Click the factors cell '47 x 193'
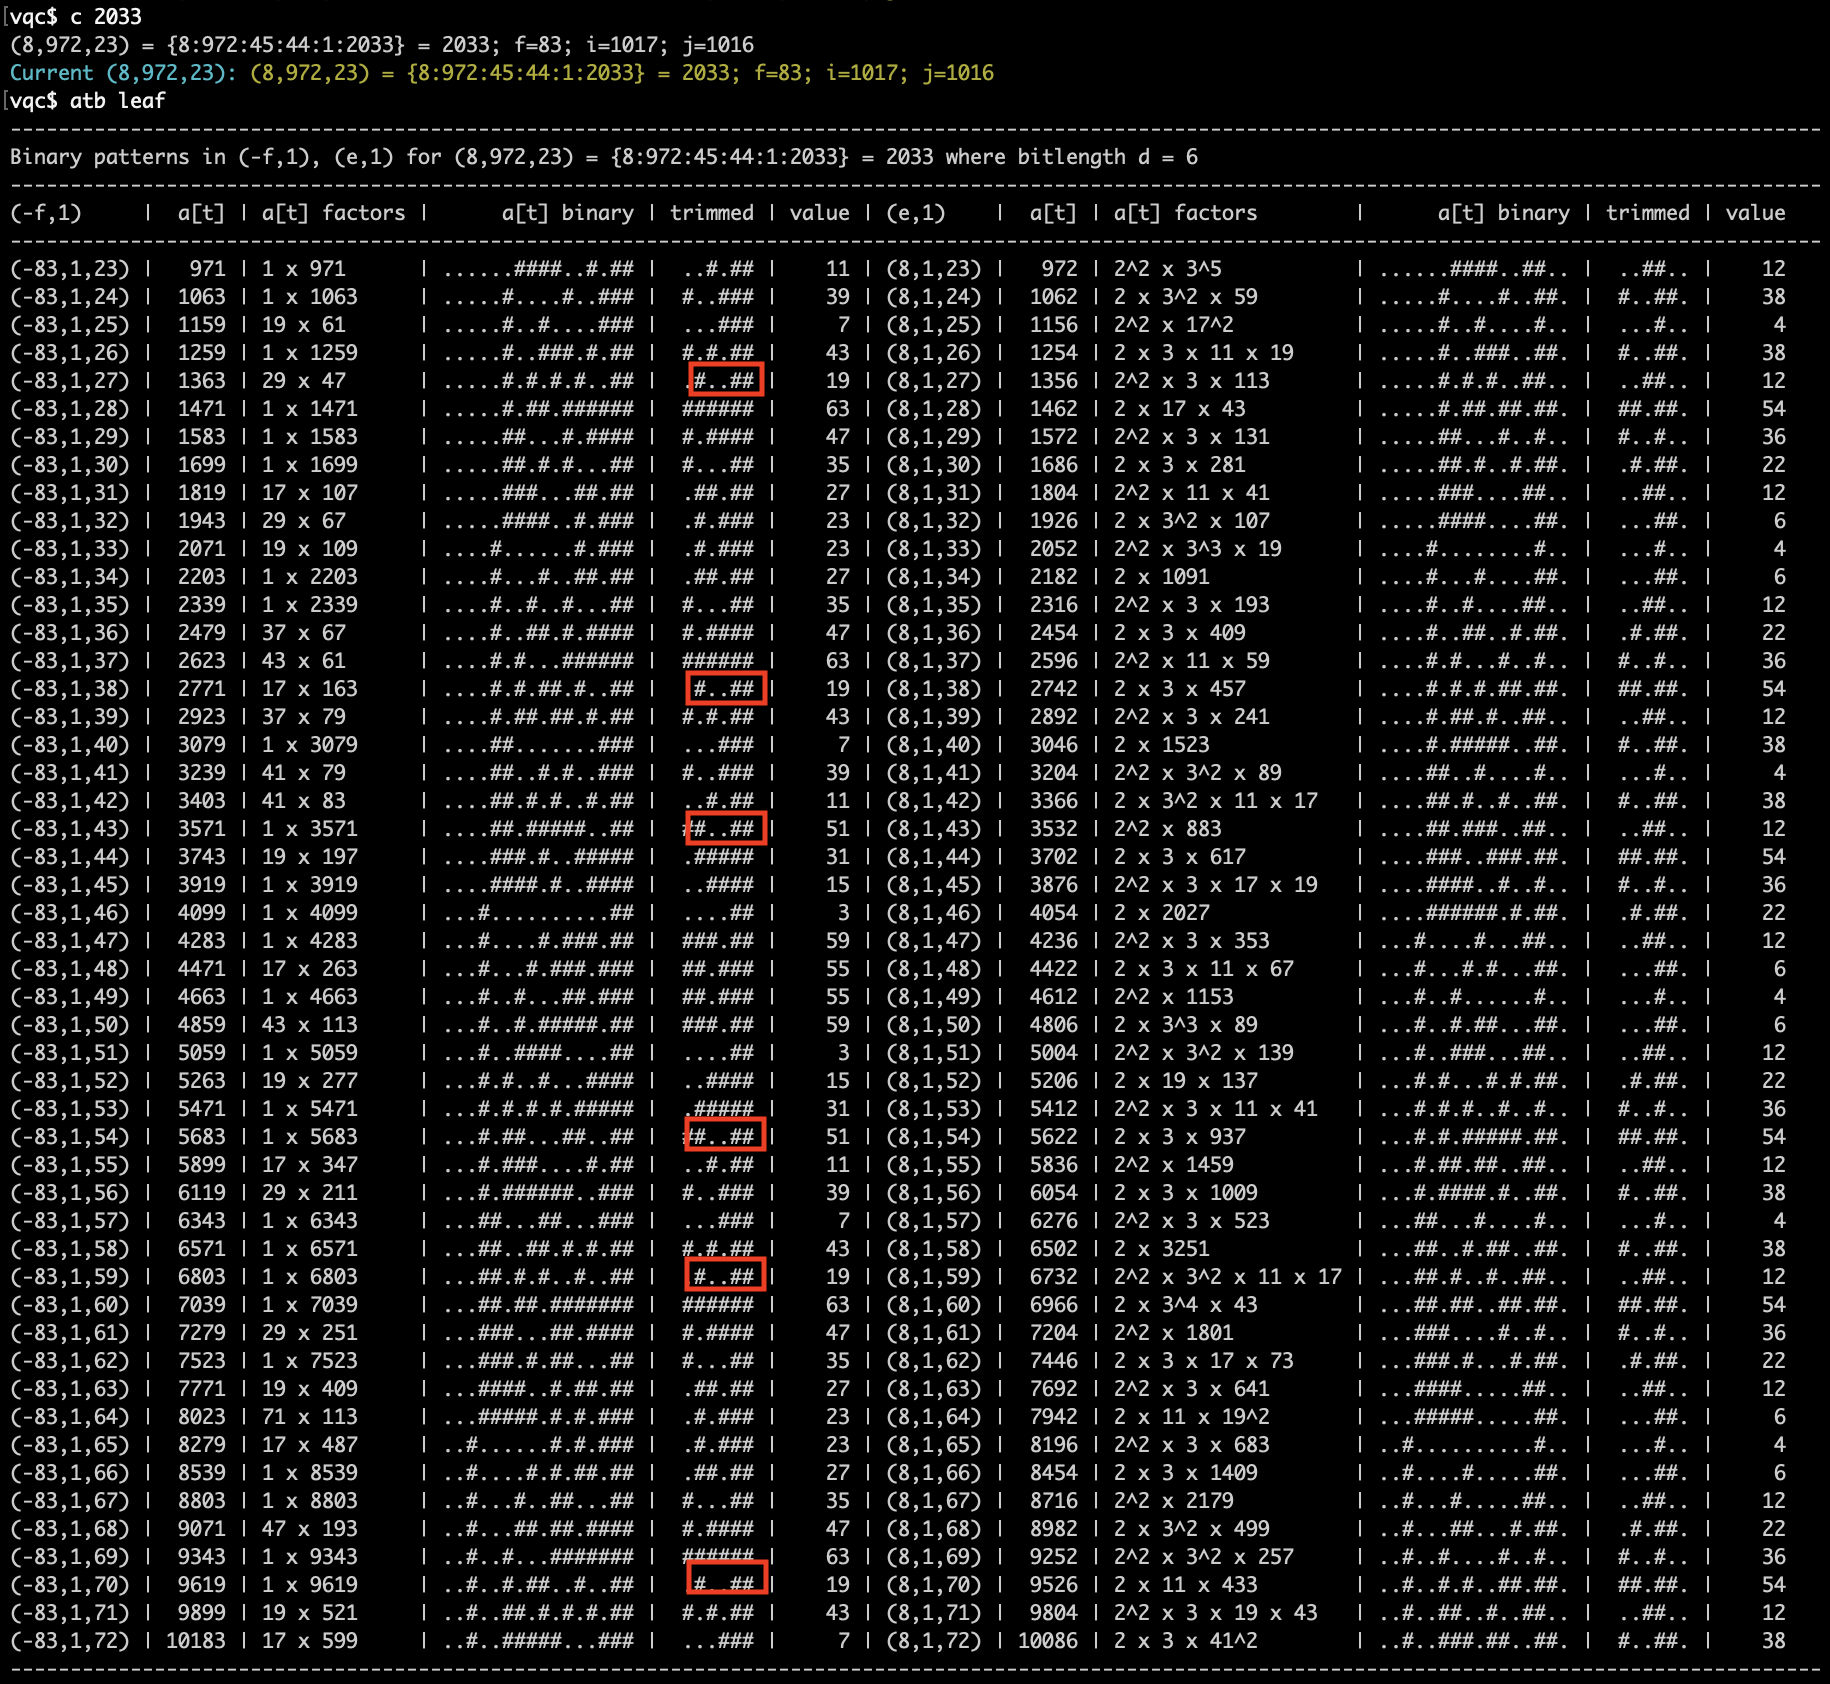 click(310, 1529)
